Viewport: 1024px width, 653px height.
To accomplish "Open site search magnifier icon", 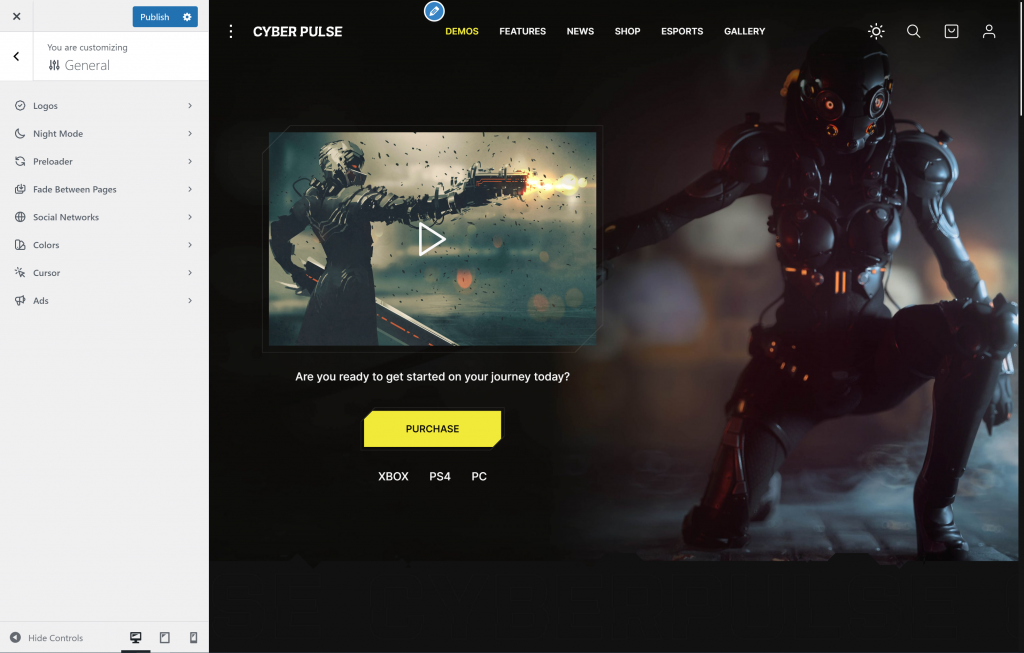I will [914, 31].
